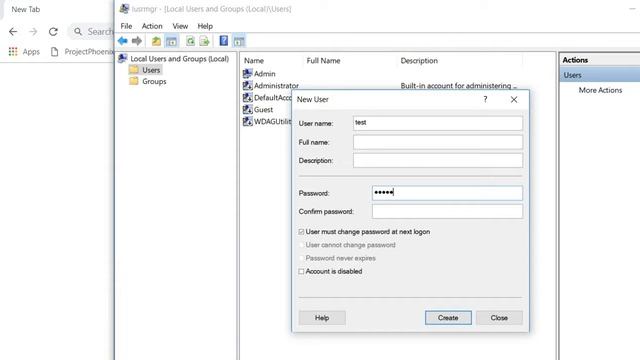This screenshot has height=360, width=640.
Task: Select the New Tab browser tab
Action: 26,9
